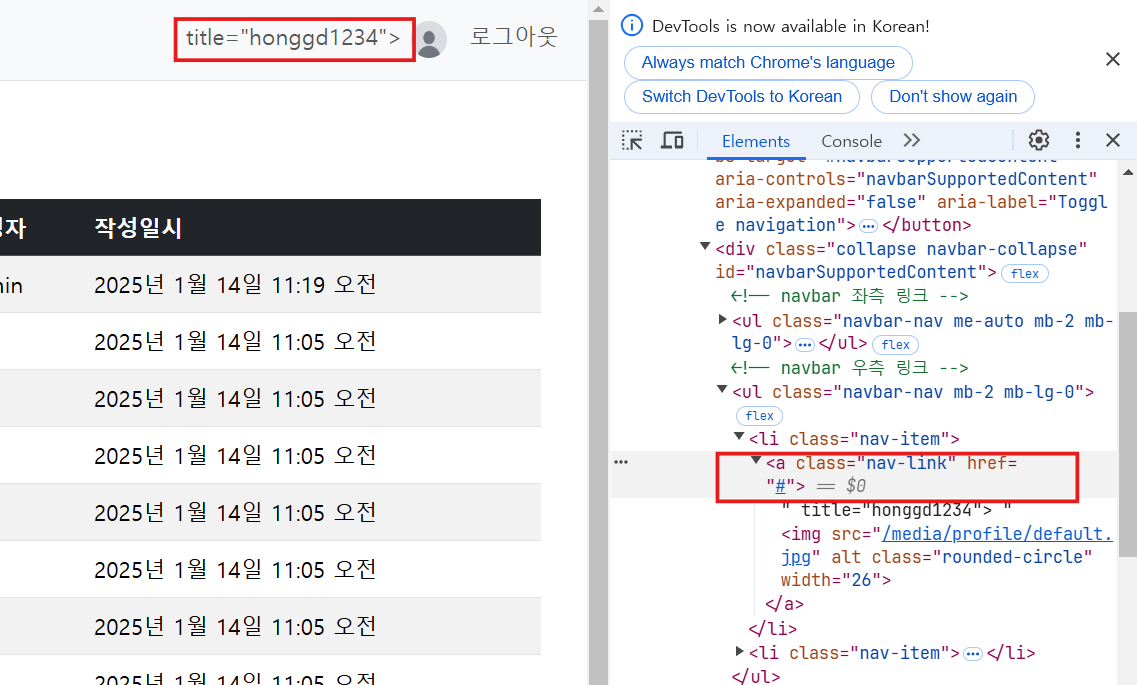Toggle flex badge under ul mb-2 mb-lg-0
1137x685 pixels.
[759, 415]
